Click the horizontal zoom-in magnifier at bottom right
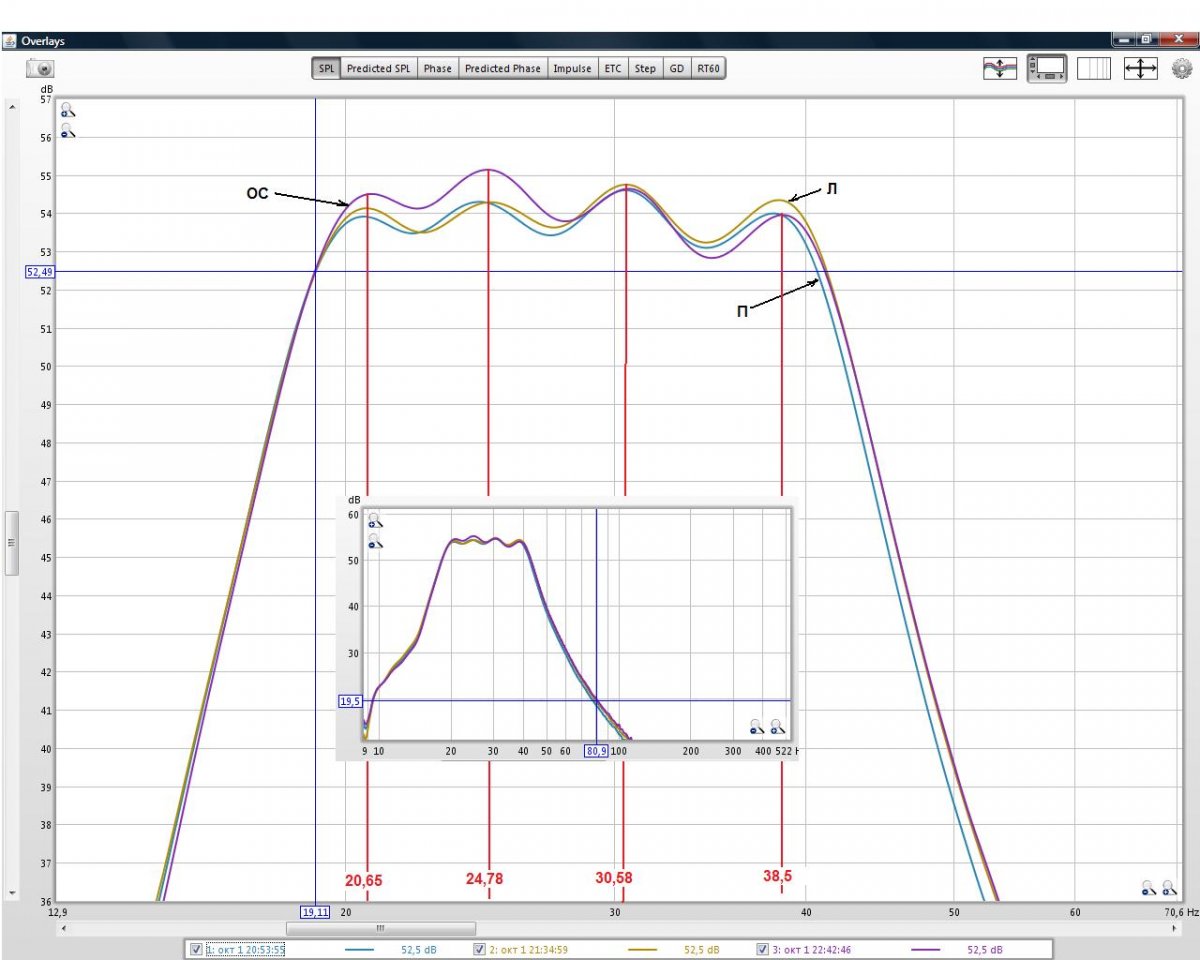 point(1169,887)
